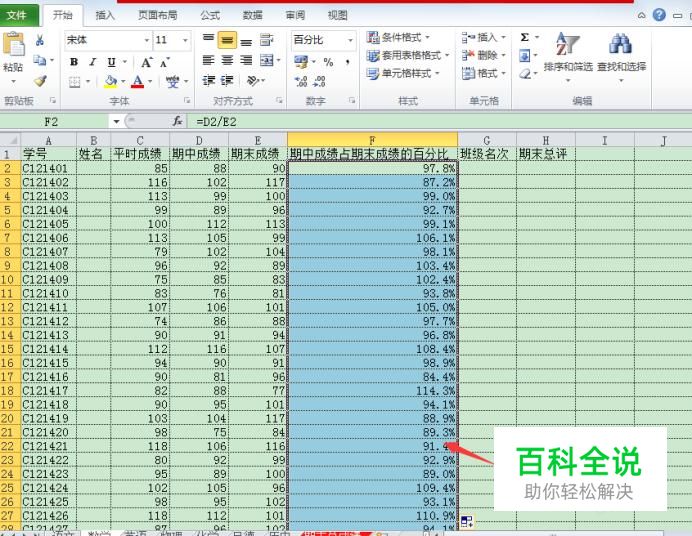
Task: Open the 文件 file tab
Action: coord(17,15)
